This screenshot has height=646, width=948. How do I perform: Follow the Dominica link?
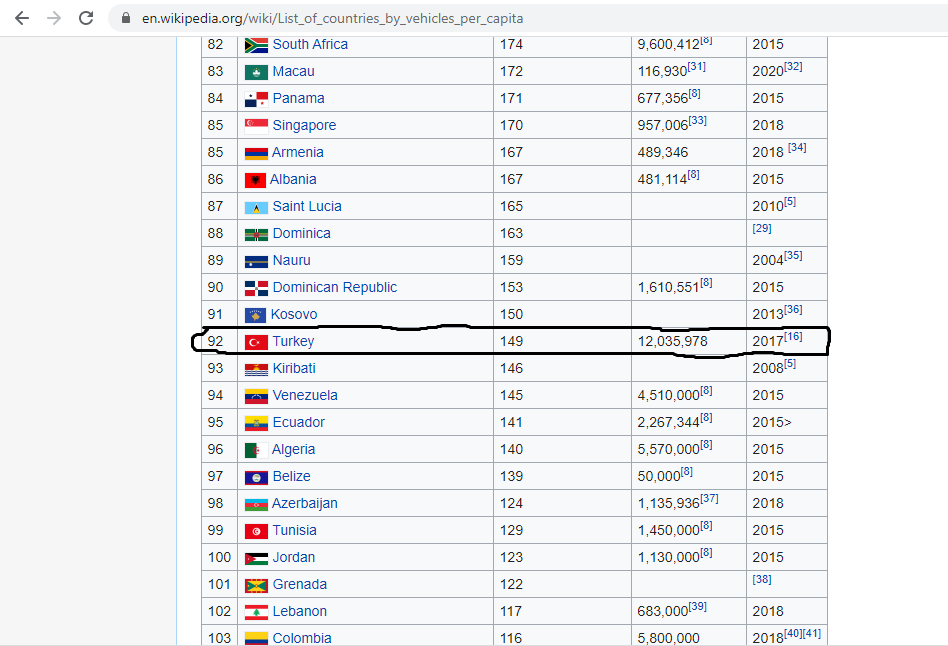(302, 233)
